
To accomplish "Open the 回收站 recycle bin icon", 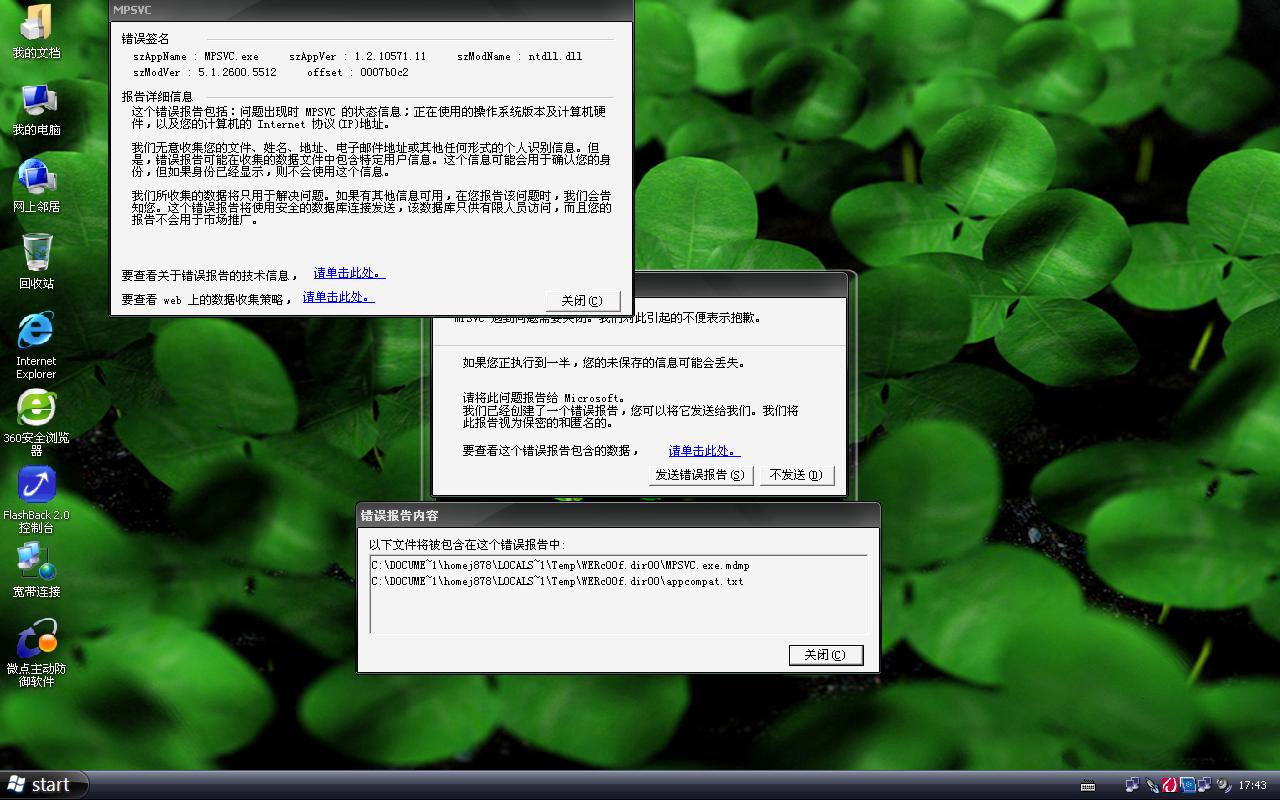I will coord(36,261).
